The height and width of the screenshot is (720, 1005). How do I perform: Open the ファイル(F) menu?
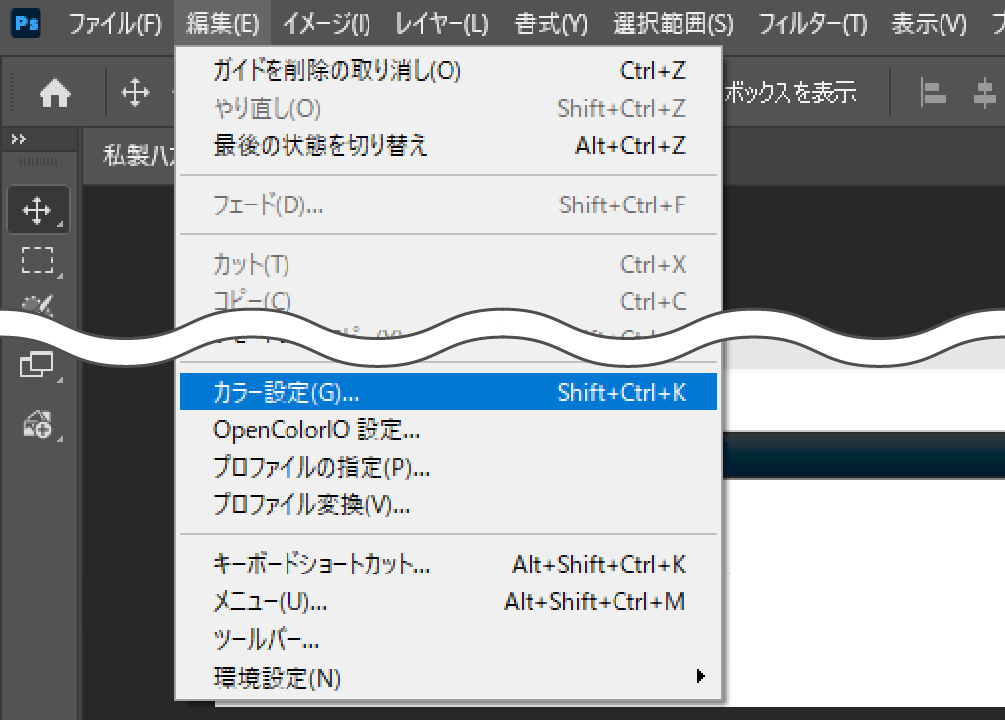pyautogui.click(x=115, y=24)
